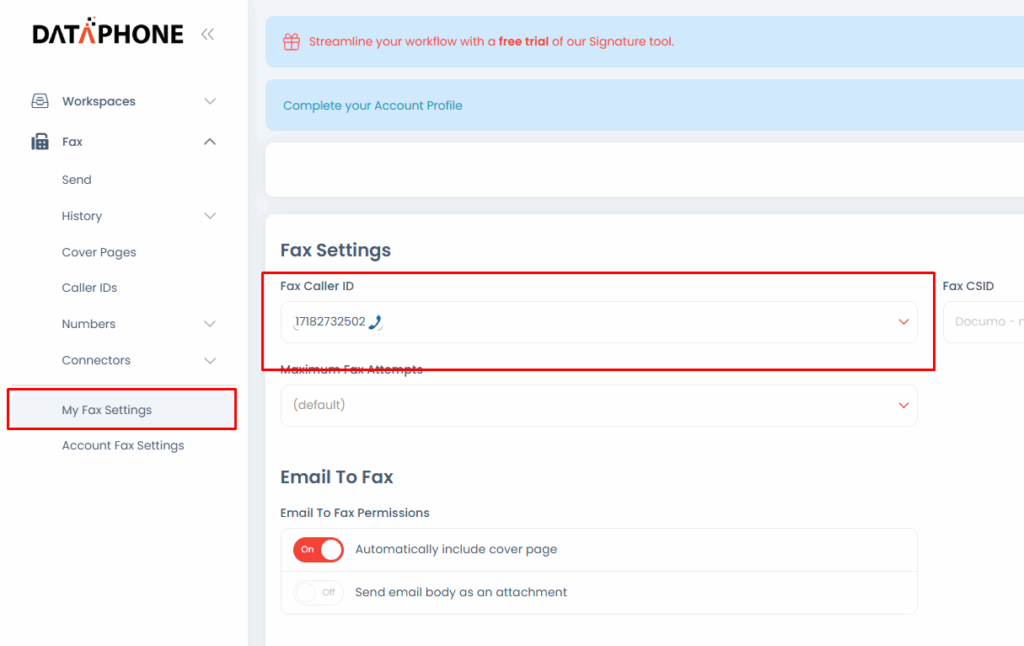Click the Fax CSID input field
1024x646 pixels.
(985, 322)
